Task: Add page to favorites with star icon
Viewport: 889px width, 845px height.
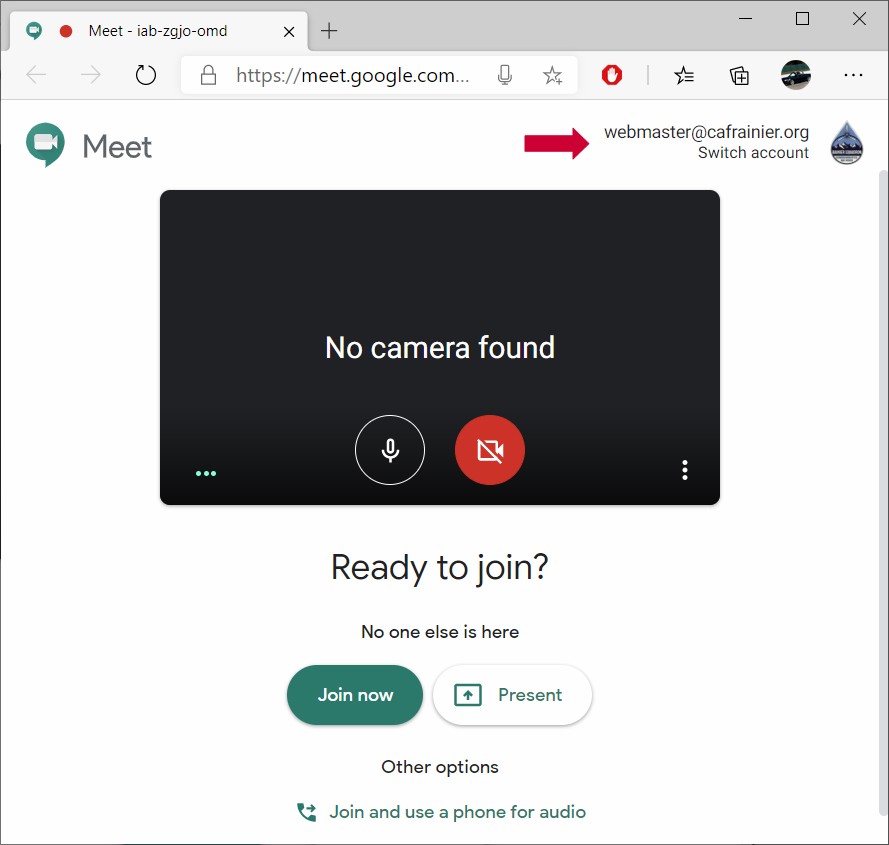Action: tap(552, 75)
